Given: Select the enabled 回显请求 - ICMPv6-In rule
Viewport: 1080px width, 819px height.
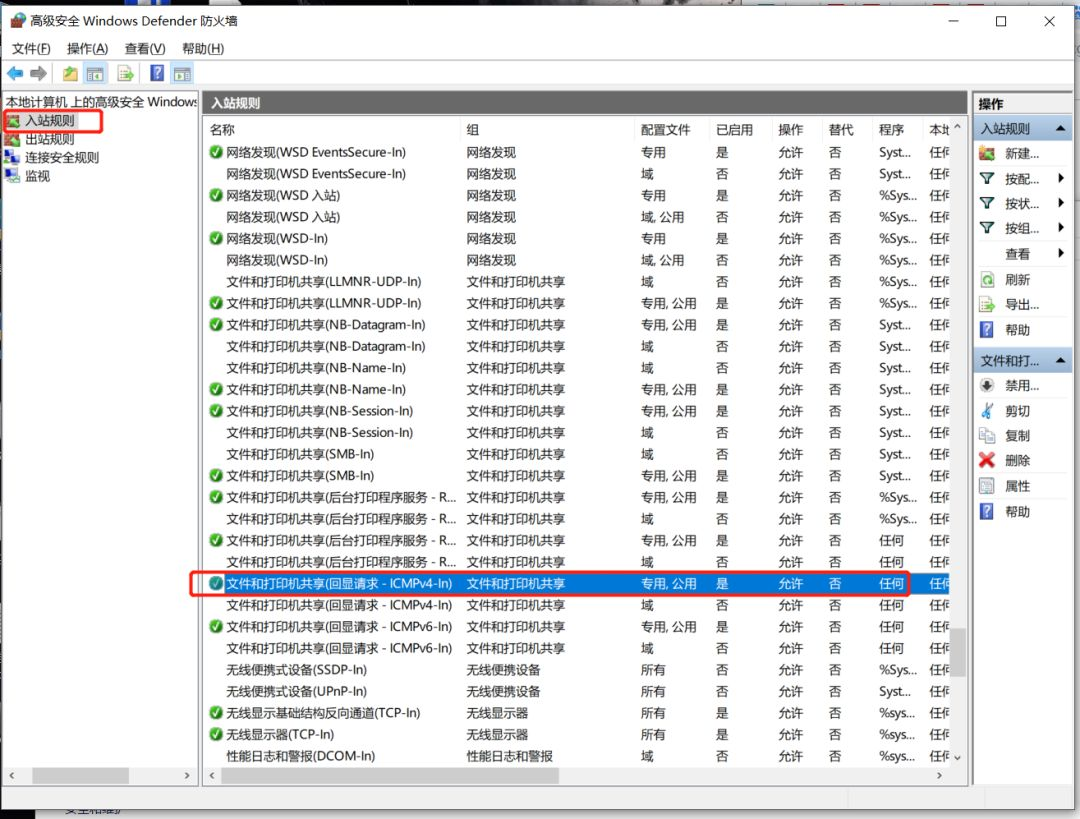Looking at the screenshot, I should (579, 627).
